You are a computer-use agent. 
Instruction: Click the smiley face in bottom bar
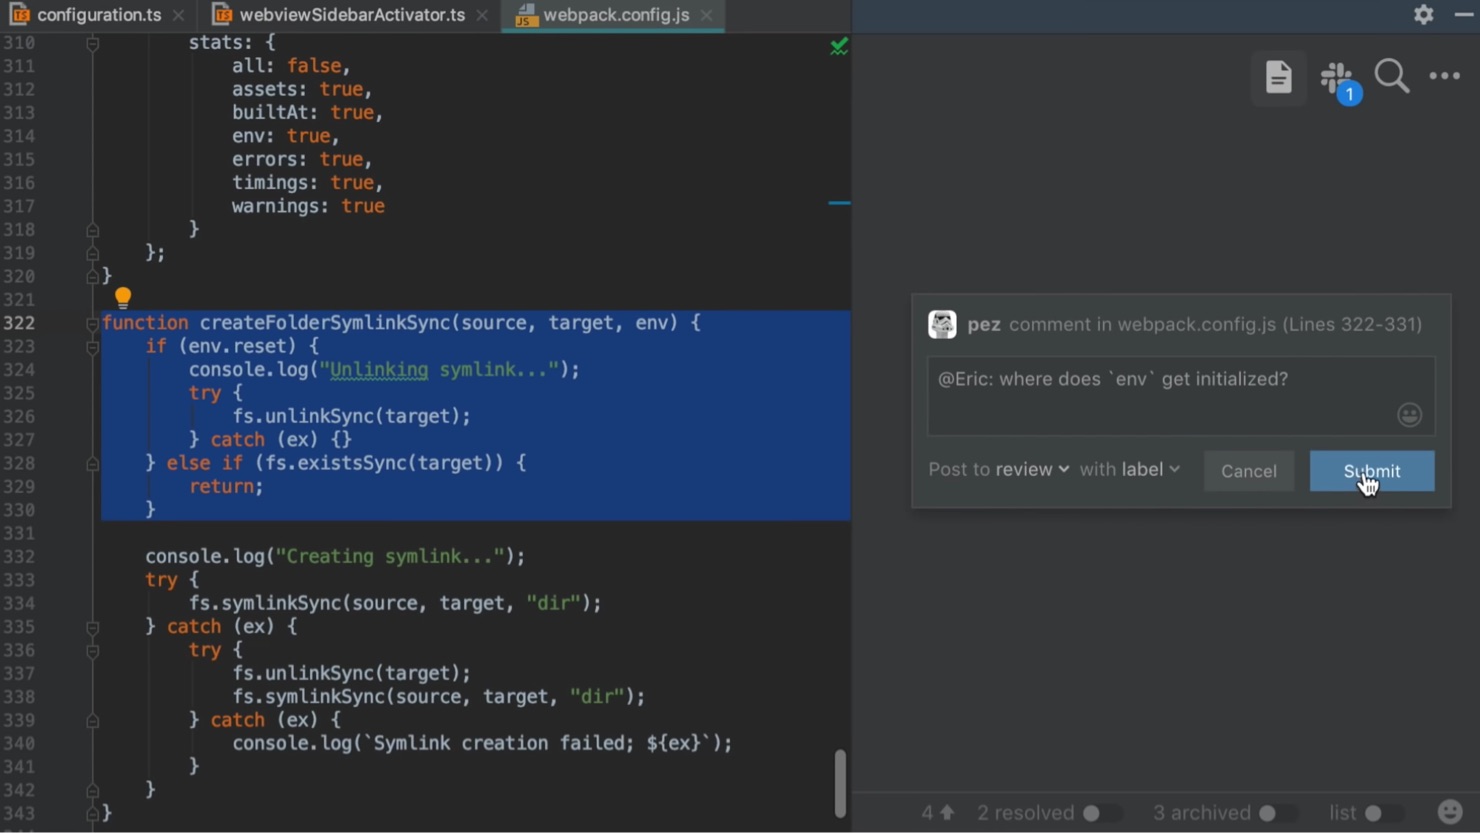click(x=1450, y=812)
